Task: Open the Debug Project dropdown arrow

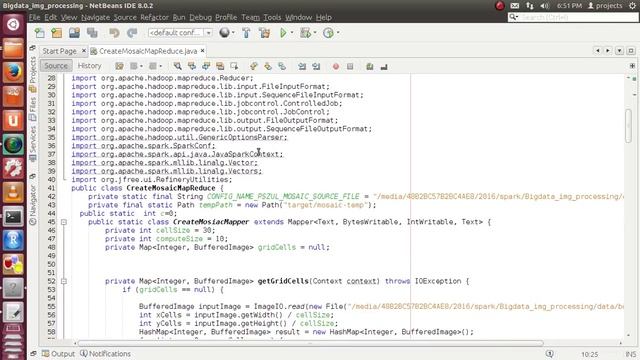Action: pyautogui.click(x=315, y=33)
